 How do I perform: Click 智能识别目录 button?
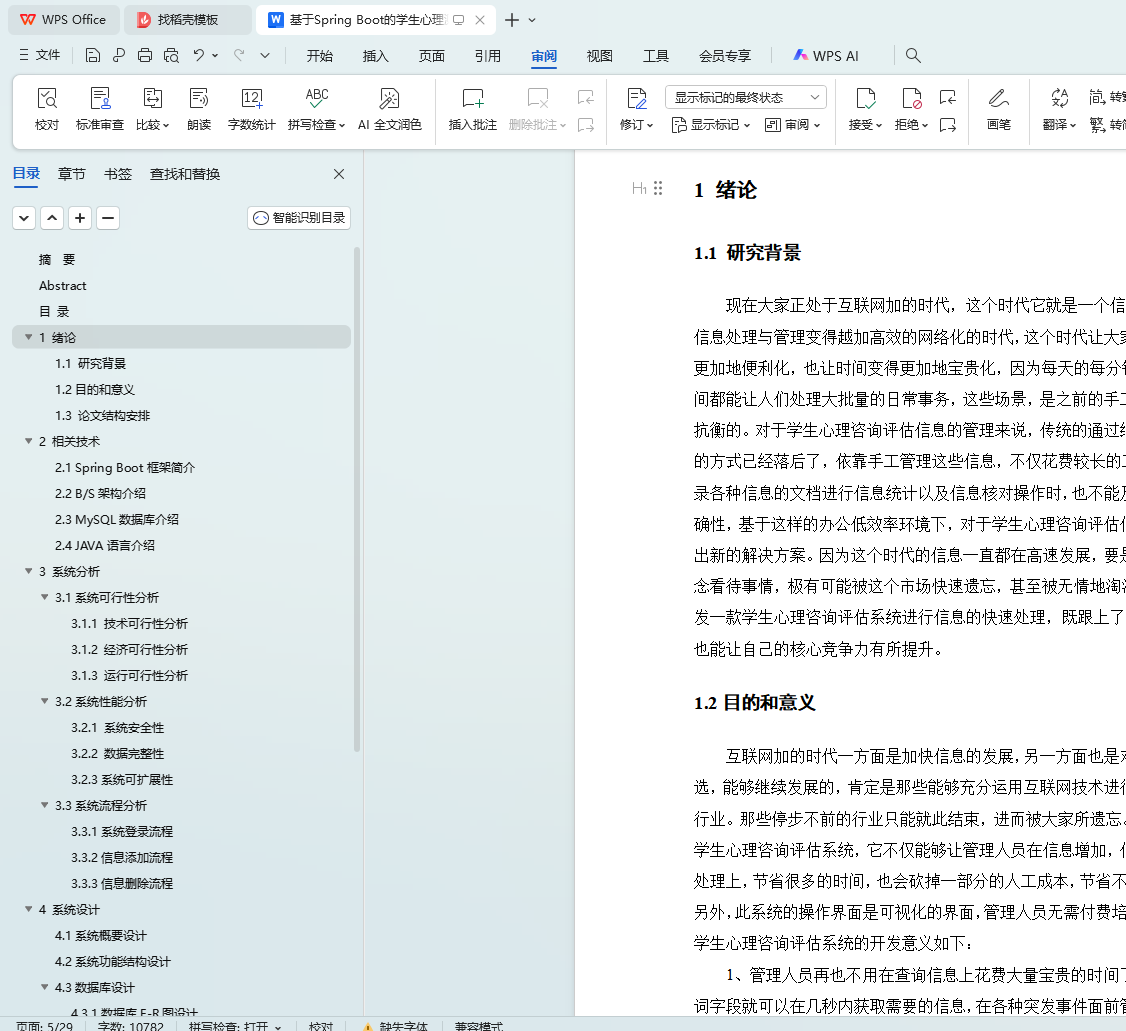[299, 218]
